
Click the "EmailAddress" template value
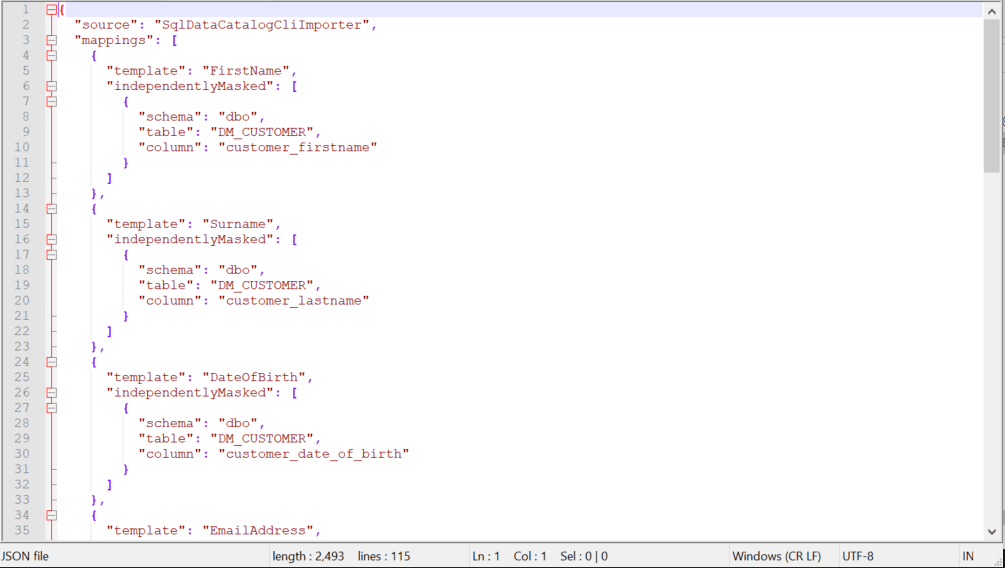pyautogui.click(x=258, y=531)
